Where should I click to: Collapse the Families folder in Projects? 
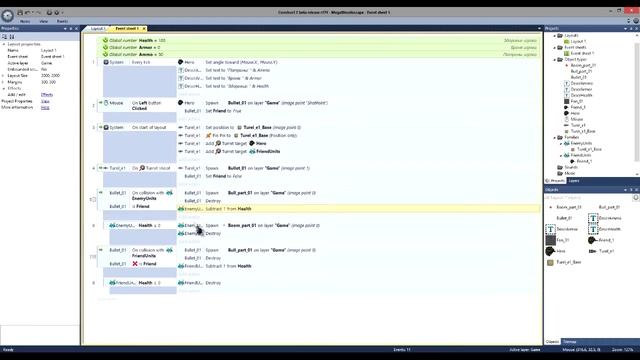555,138
